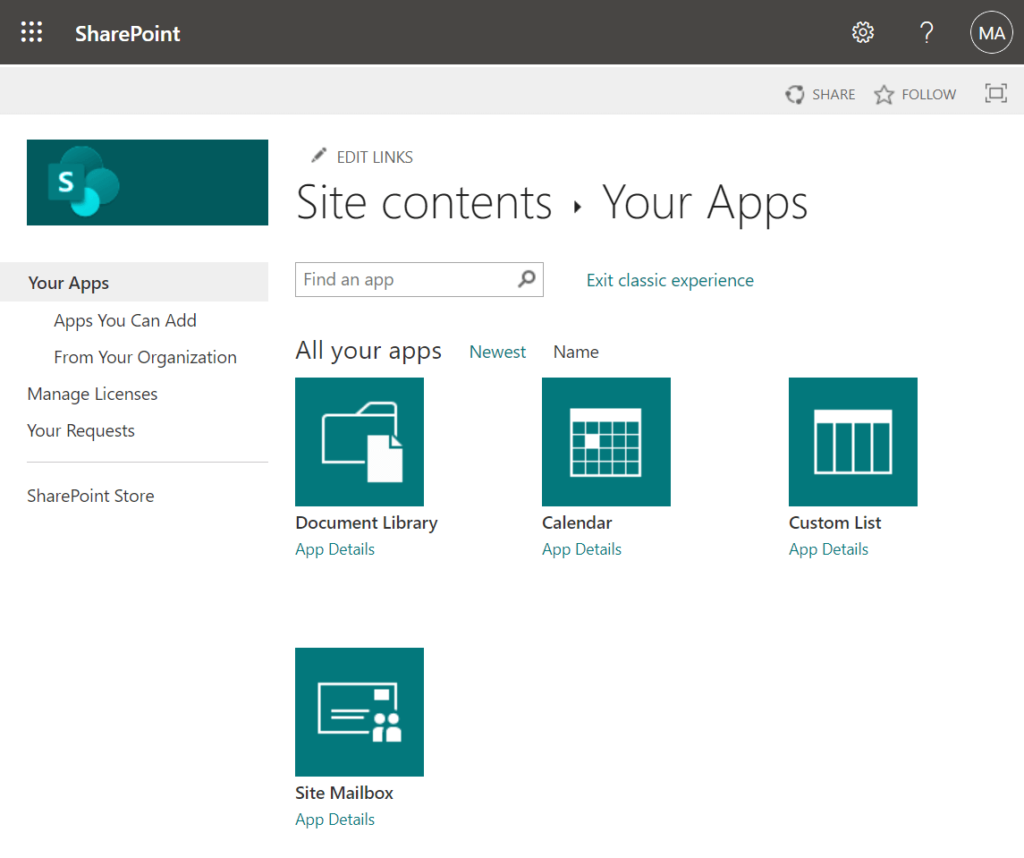This screenshot has height=858, width=1024.
Task: Click the Site contents breadcrumb
Action: 424,203
